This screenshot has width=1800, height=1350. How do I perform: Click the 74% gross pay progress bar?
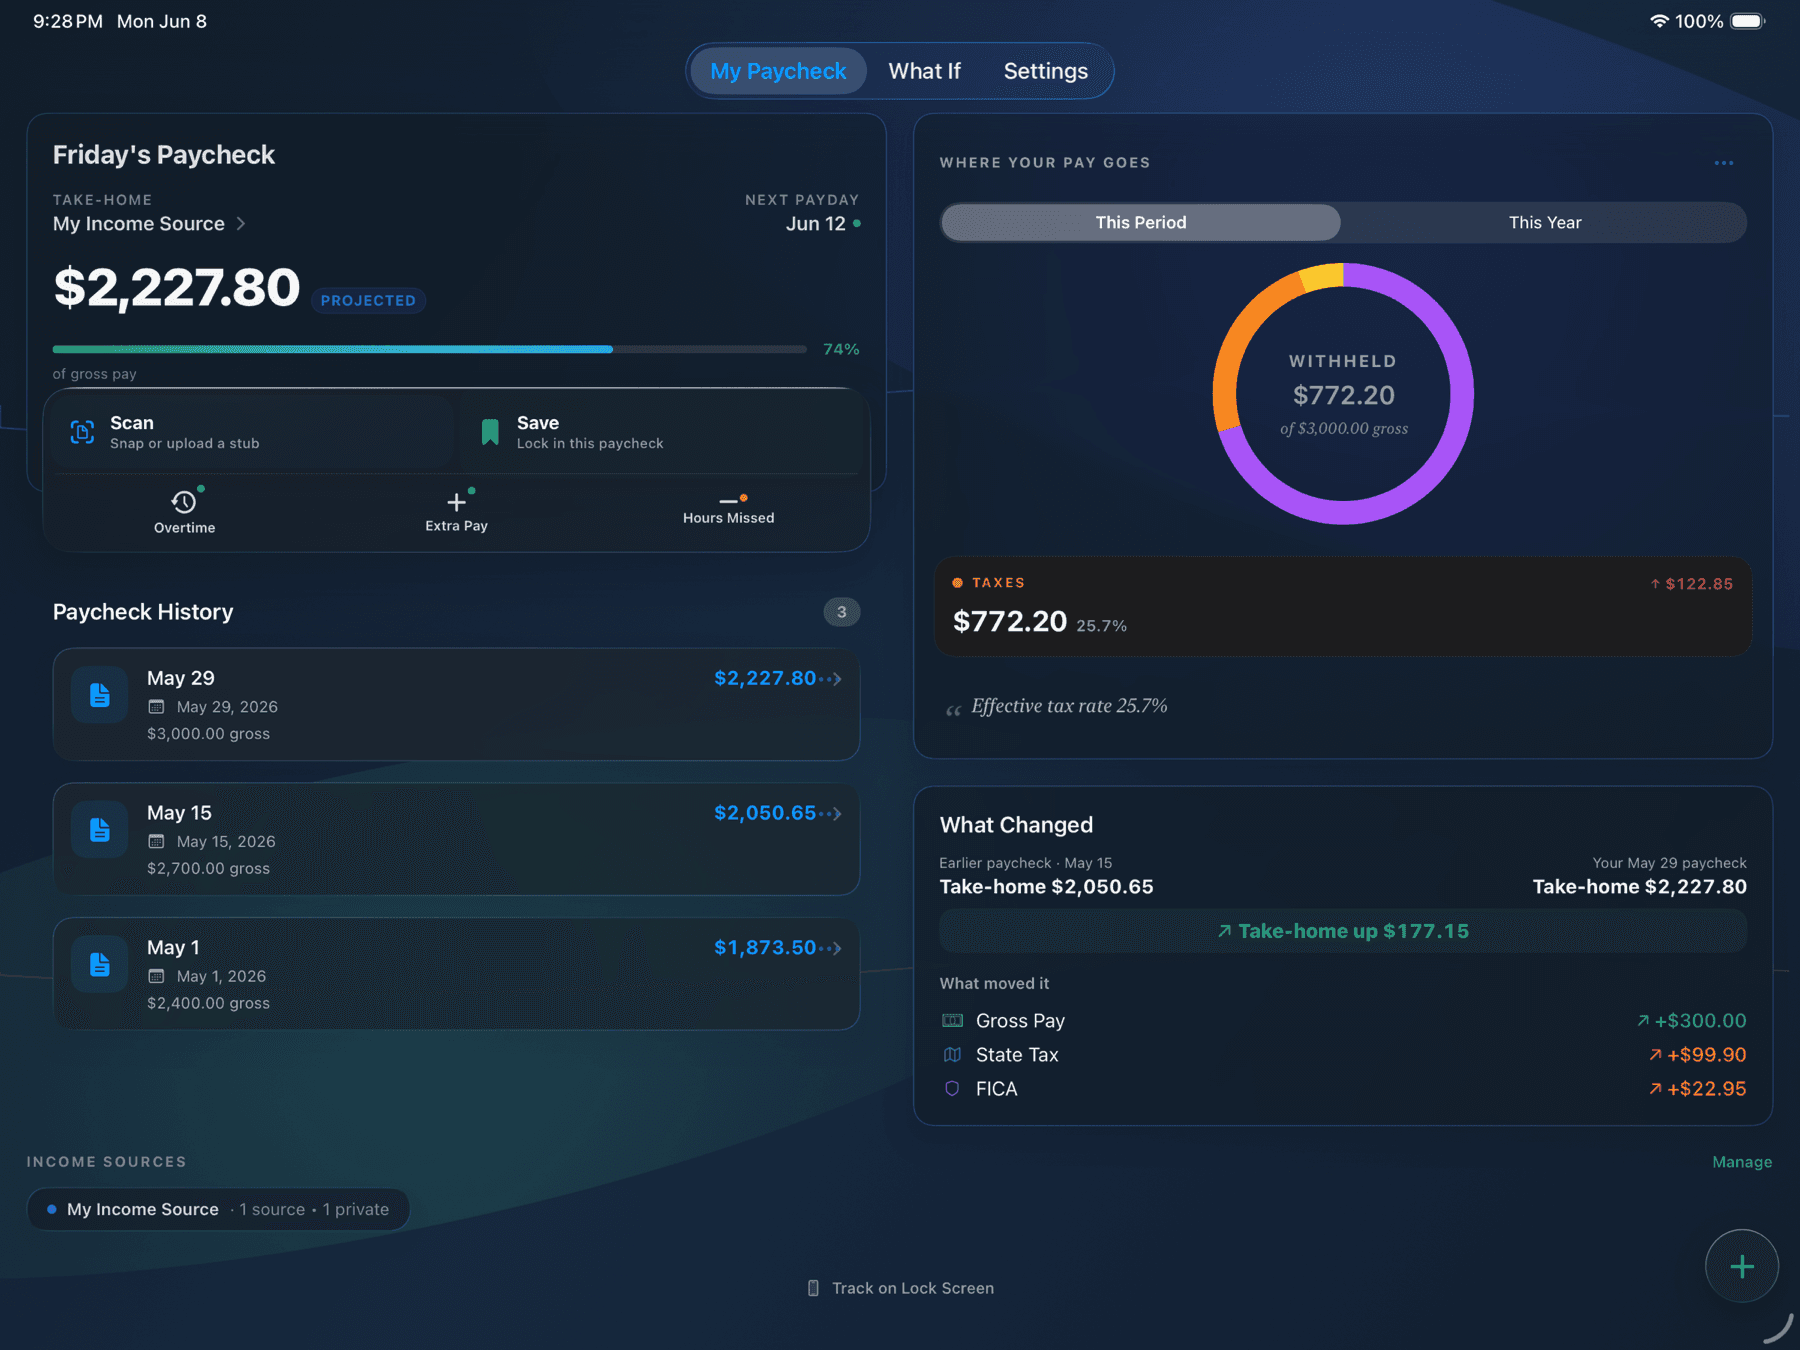pos(429,349)
